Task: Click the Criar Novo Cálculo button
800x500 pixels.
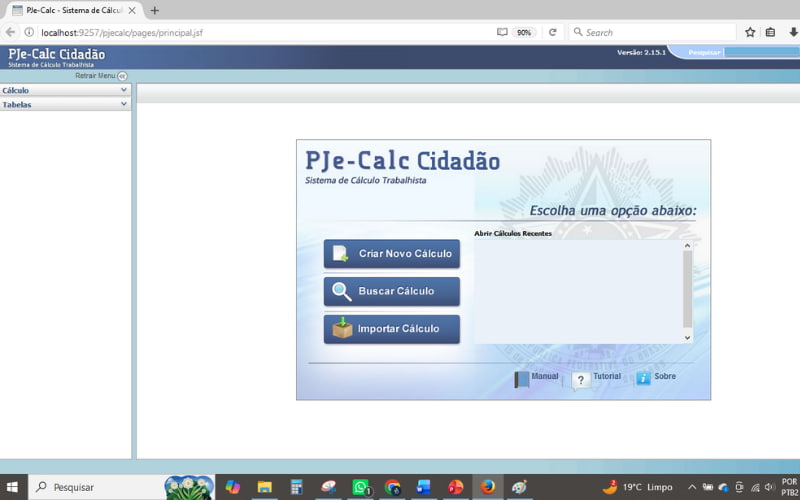Action: tap(391, 254)
